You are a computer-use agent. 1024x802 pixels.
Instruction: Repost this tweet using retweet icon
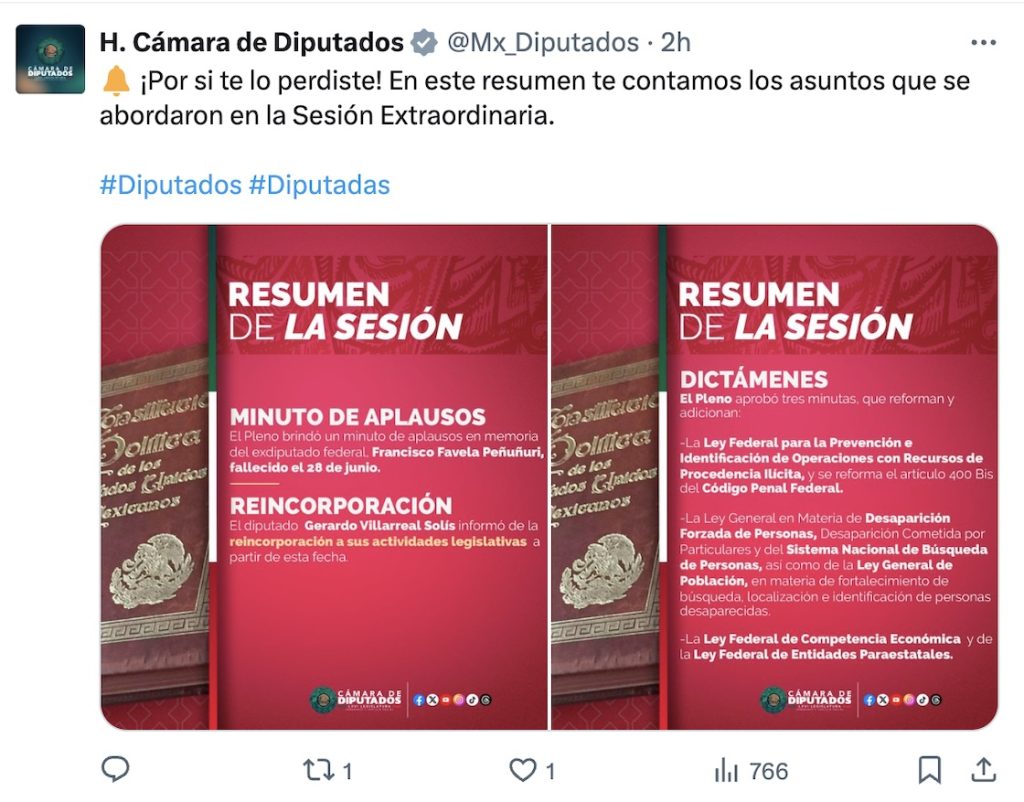click(x=319, y=770)
